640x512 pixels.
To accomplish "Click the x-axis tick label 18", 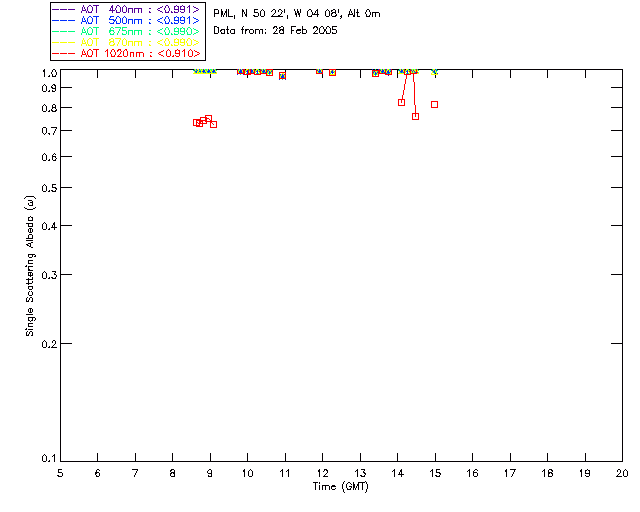I will tap(547, 473).
